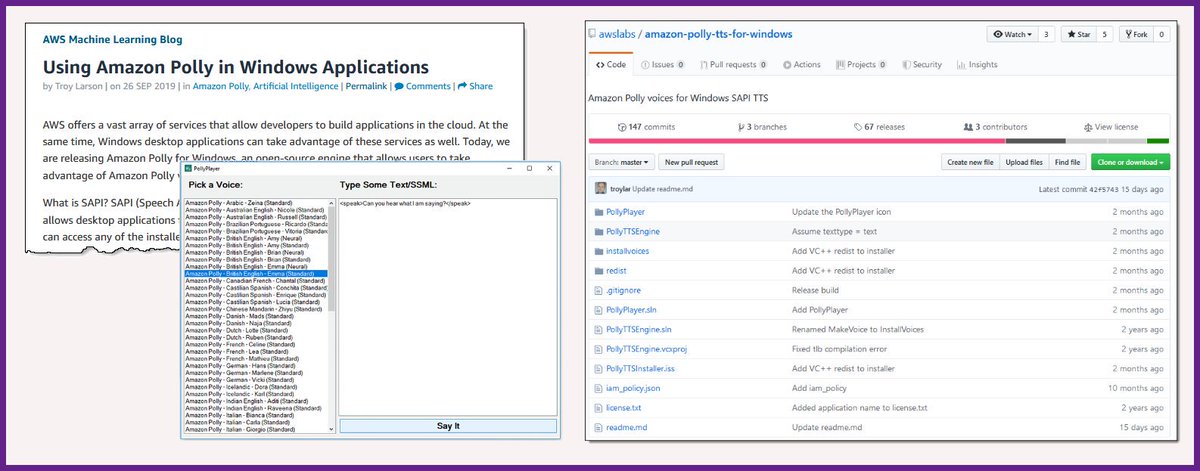Click the PollyPlayer app icon in title bar

point(187,168)
